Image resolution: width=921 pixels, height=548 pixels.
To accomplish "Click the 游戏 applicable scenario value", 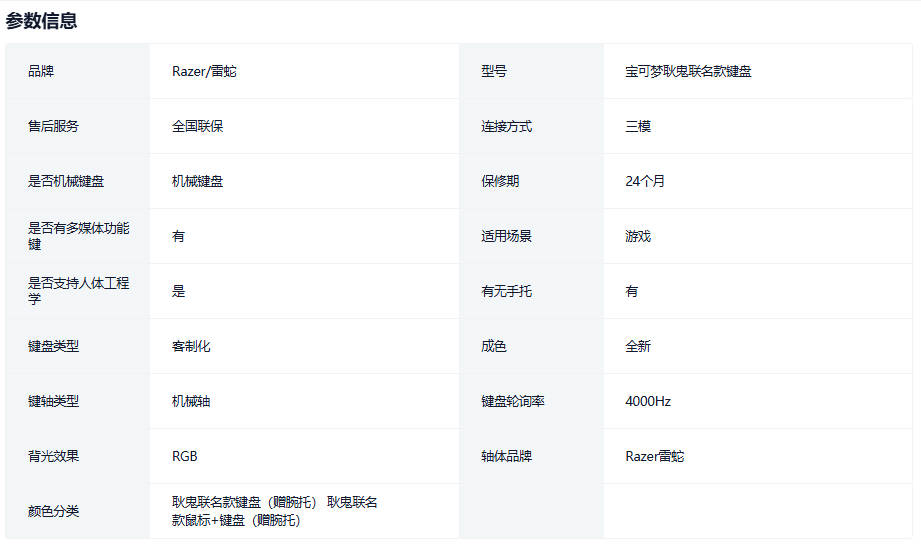I will click(638, 236).
